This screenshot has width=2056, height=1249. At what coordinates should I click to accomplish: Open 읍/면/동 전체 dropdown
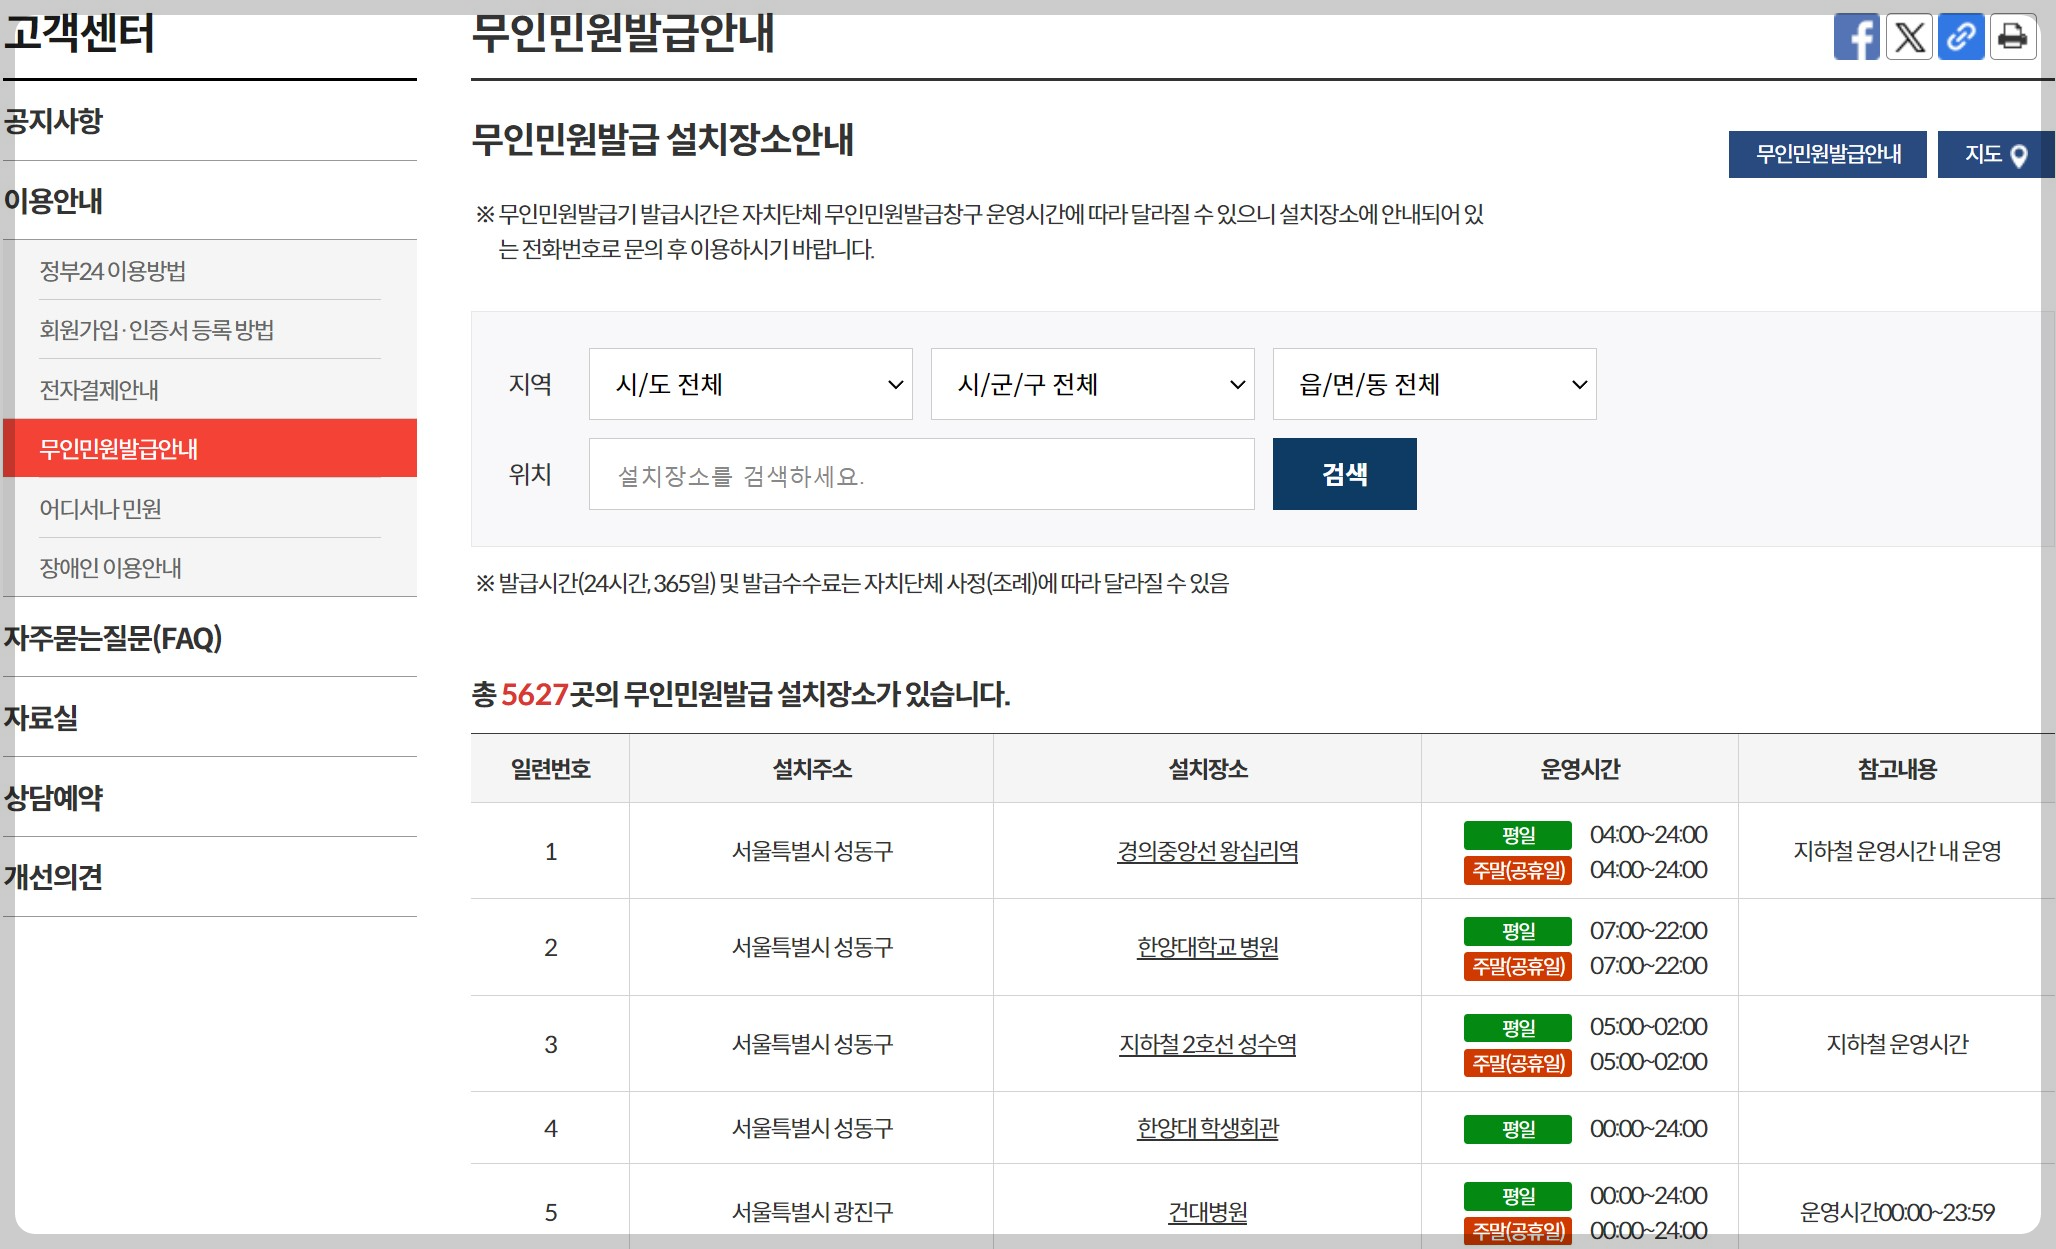click(1434, 384)
